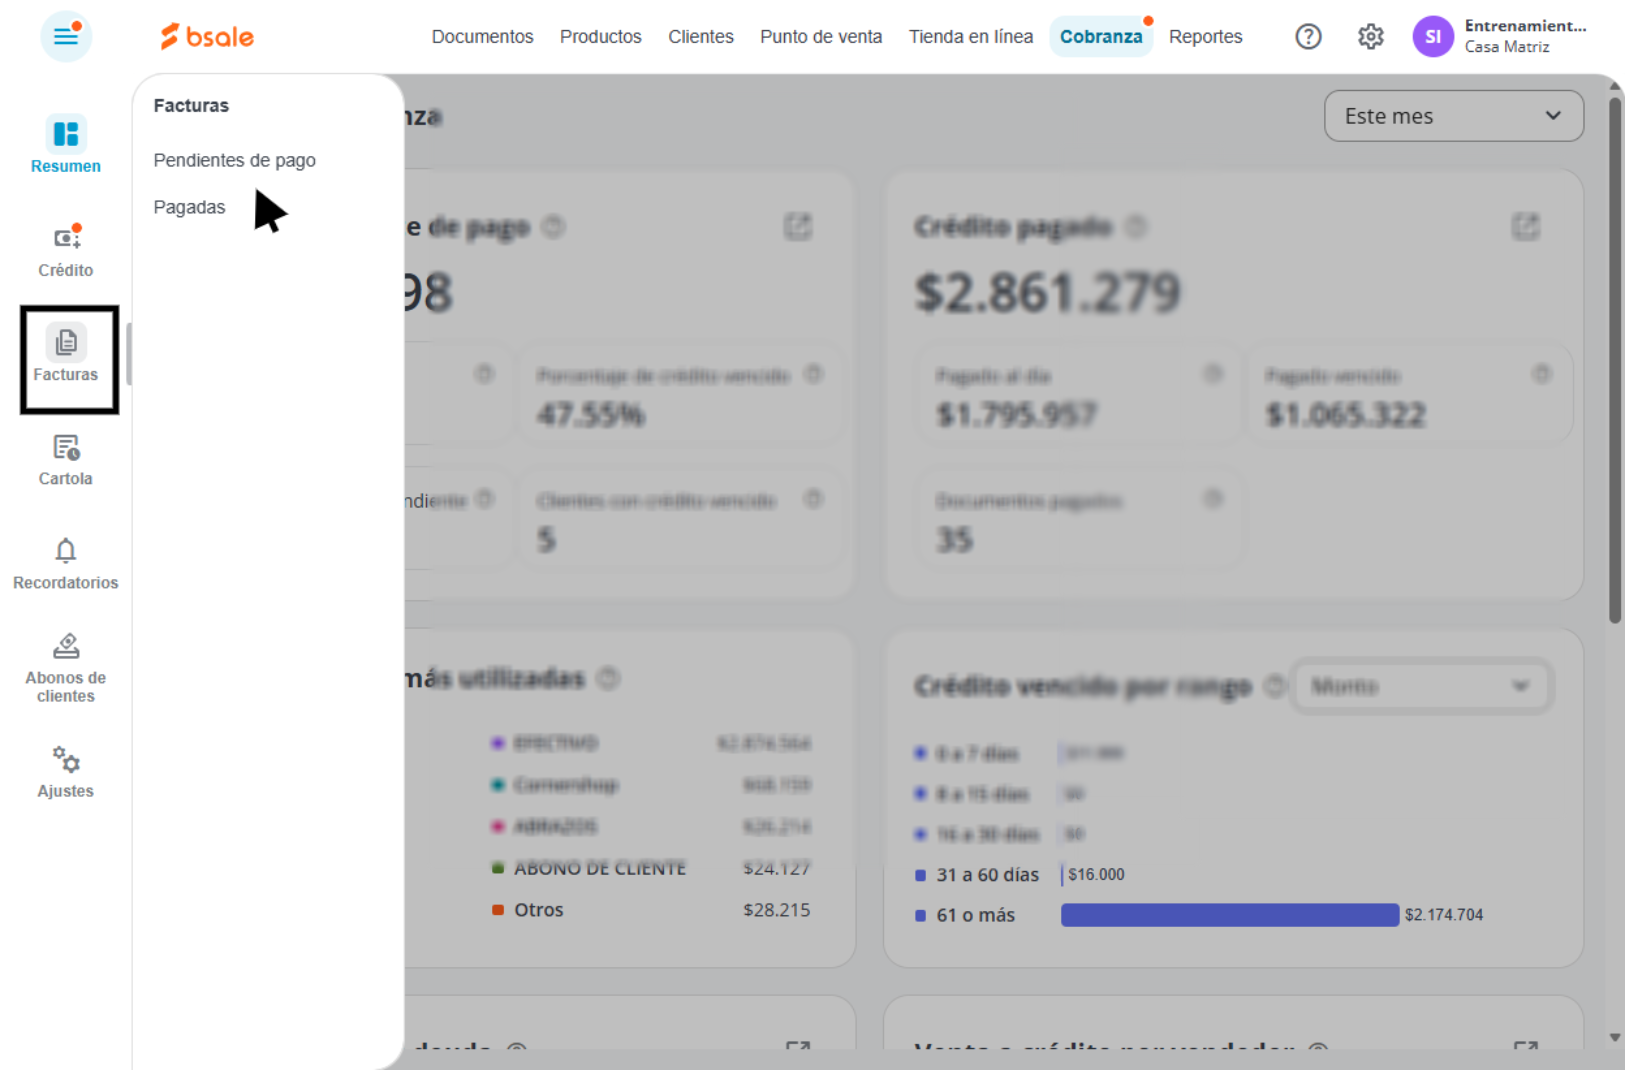Open the settings gear in header

[x=1370, y=37]
